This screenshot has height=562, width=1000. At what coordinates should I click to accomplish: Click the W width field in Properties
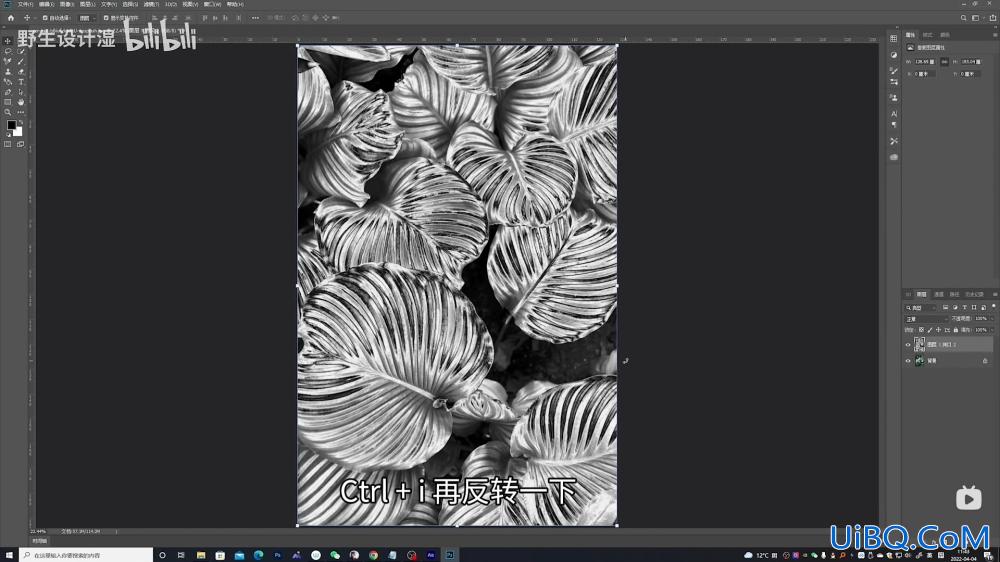coord(925,62)
